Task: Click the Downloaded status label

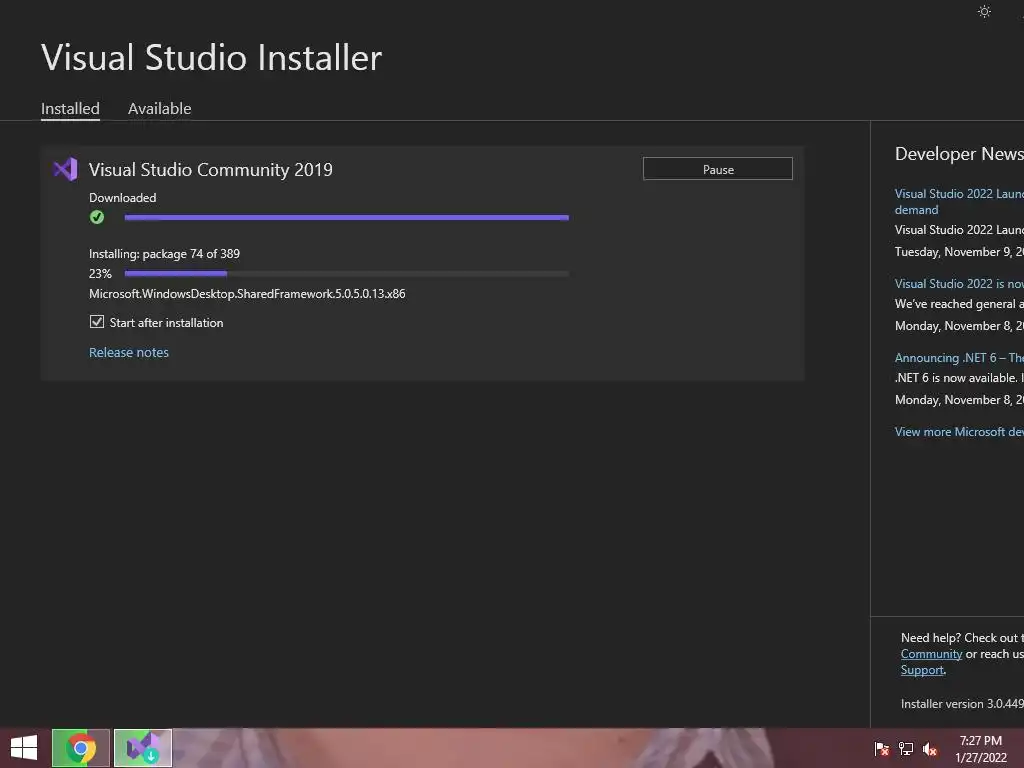Action: point(123,197)
